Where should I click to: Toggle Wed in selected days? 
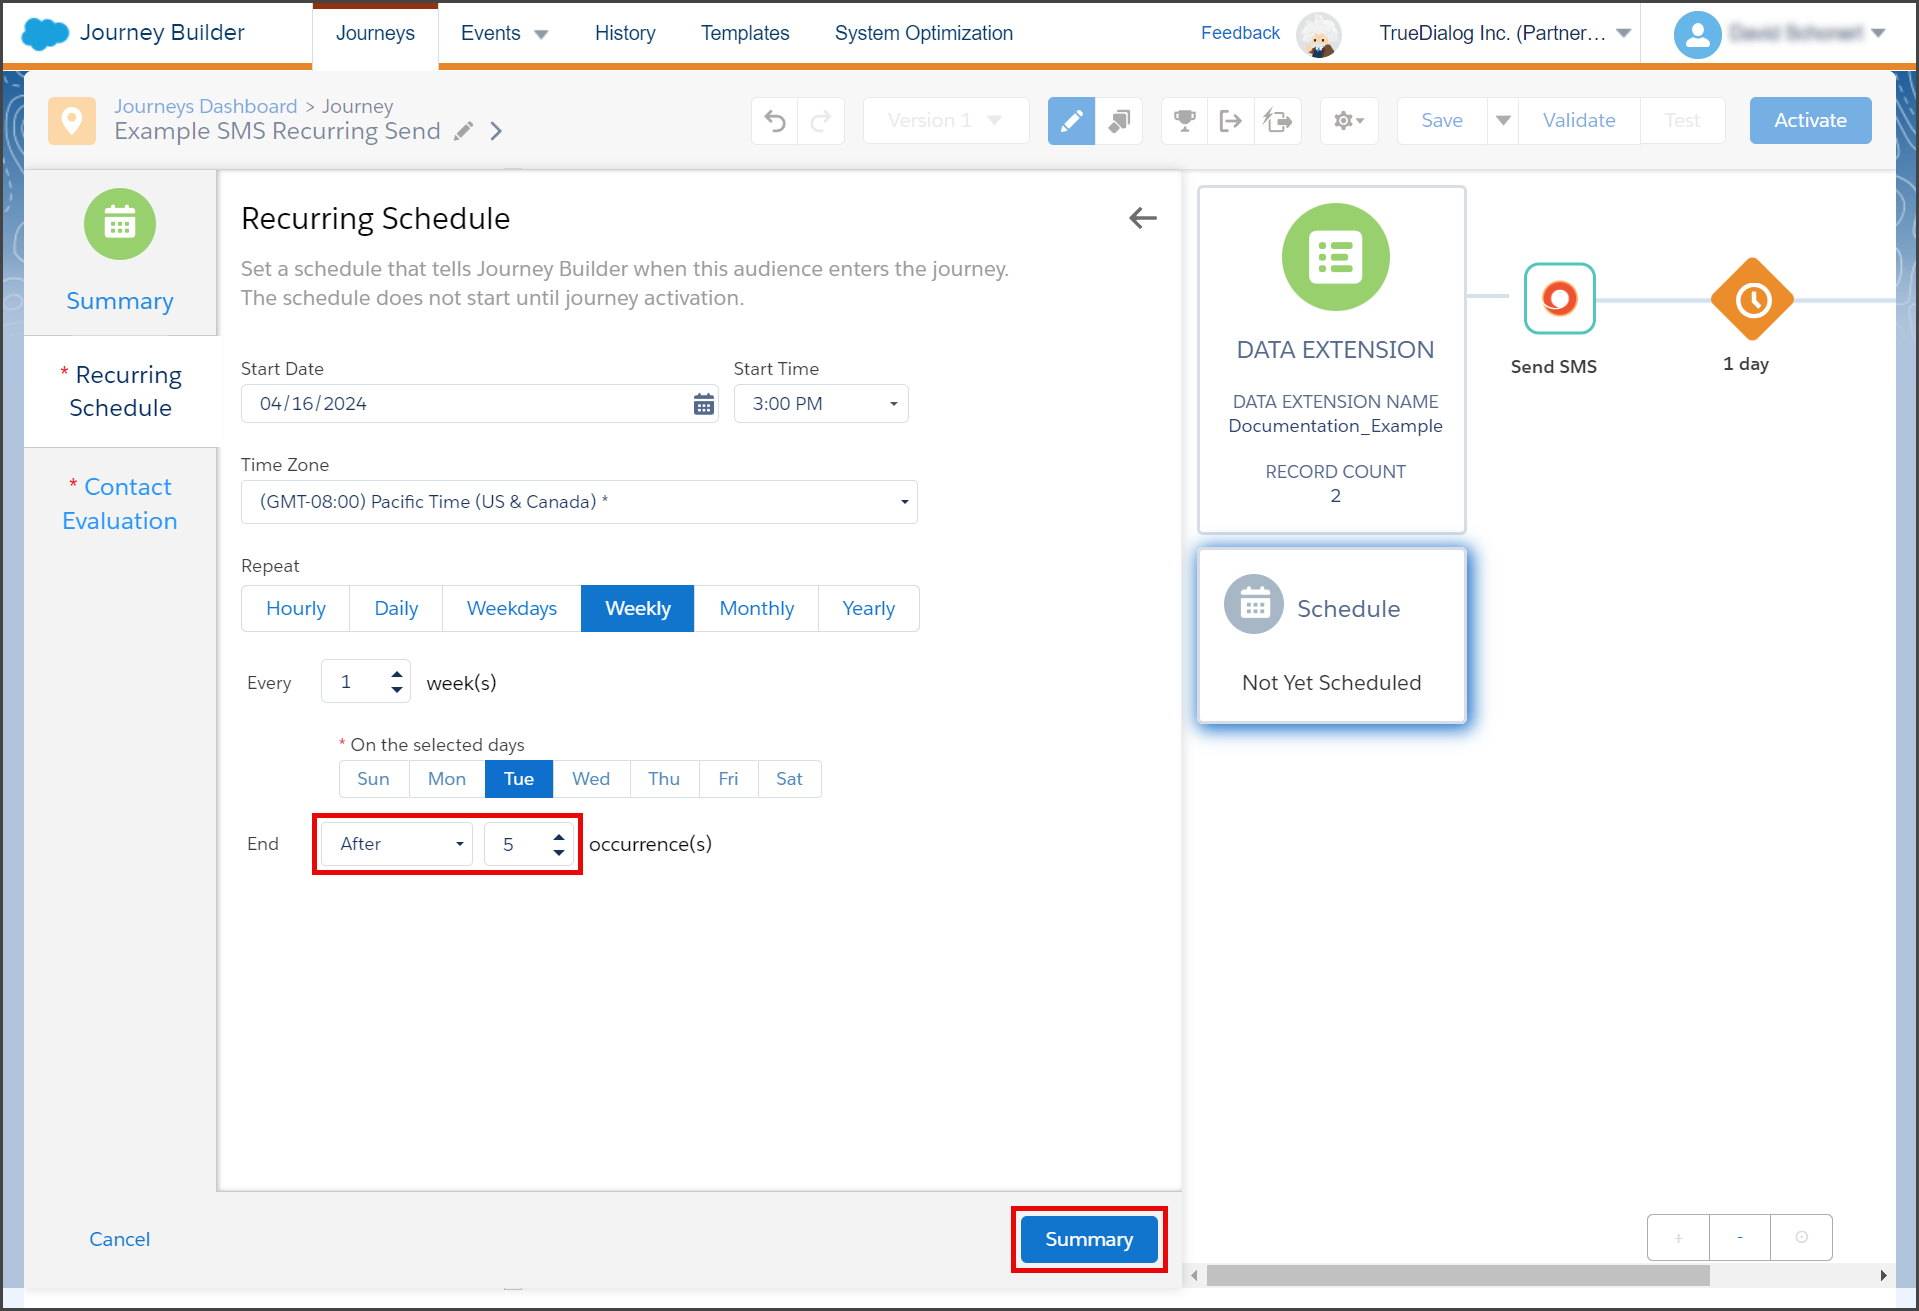(x=591, y=779)
